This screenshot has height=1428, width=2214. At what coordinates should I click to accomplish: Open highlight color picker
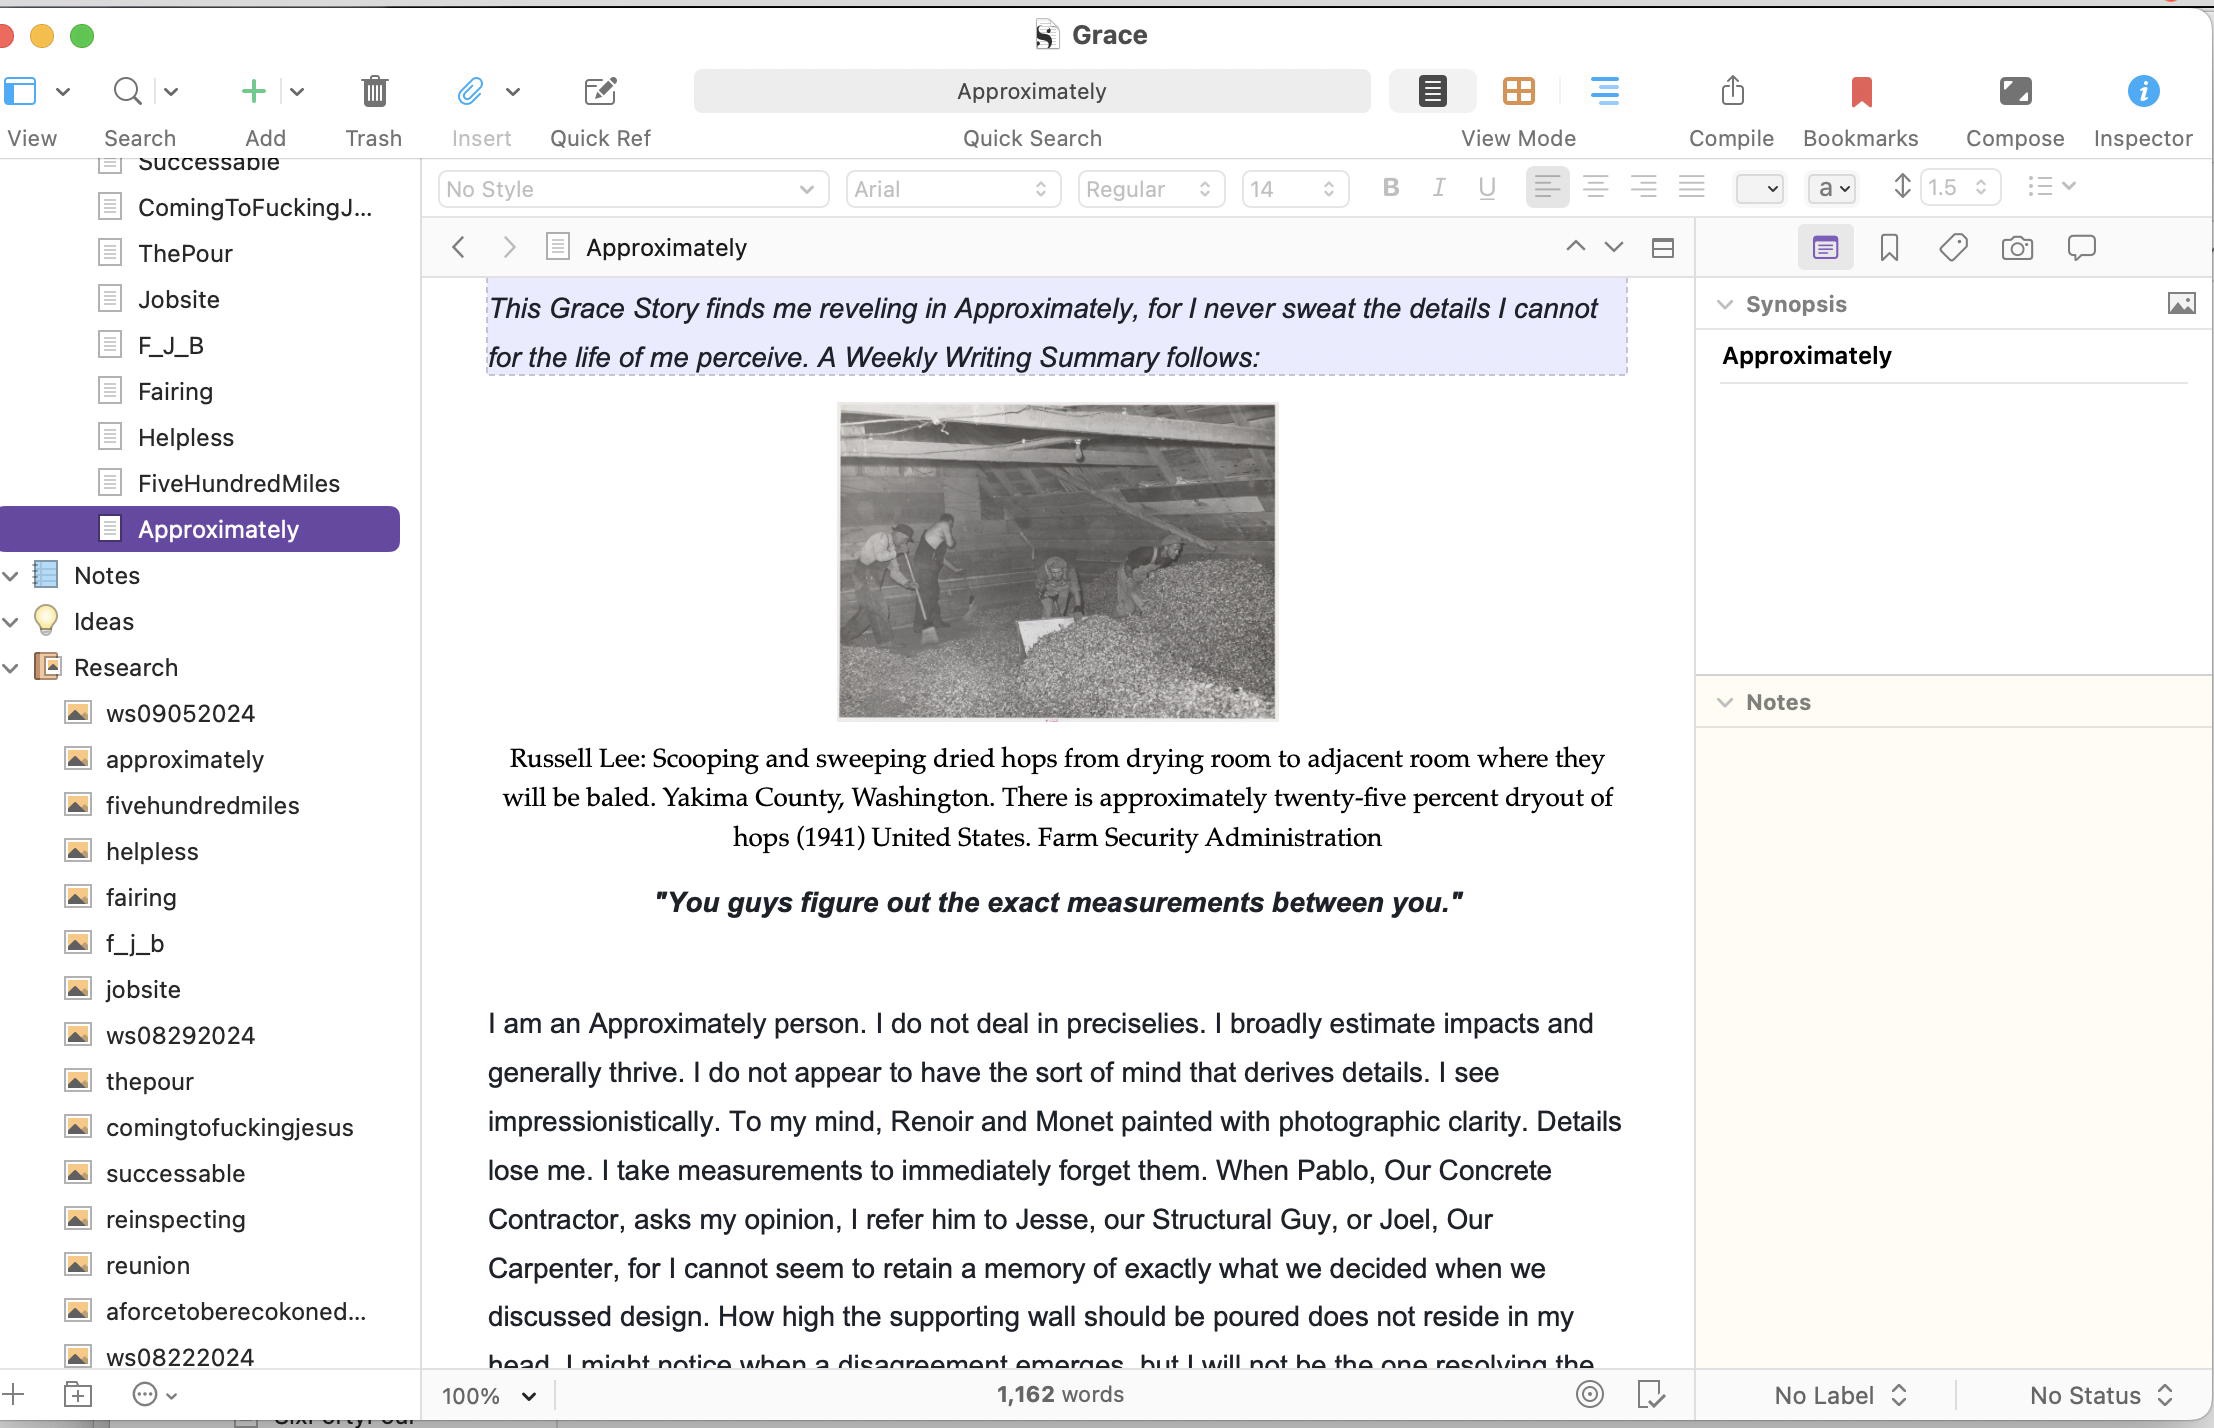1832,188
